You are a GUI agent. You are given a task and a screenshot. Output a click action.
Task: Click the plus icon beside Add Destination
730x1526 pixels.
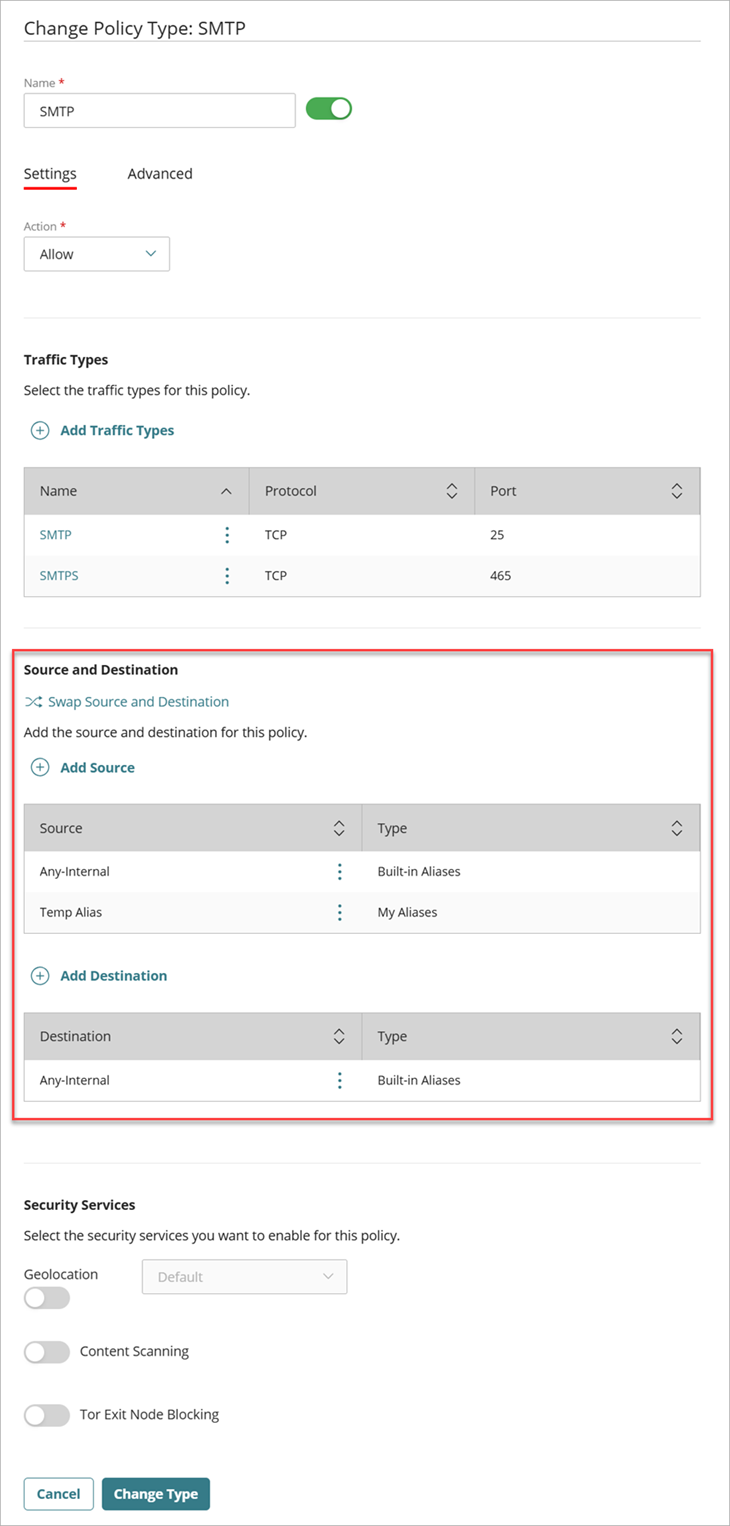point(40,976)
